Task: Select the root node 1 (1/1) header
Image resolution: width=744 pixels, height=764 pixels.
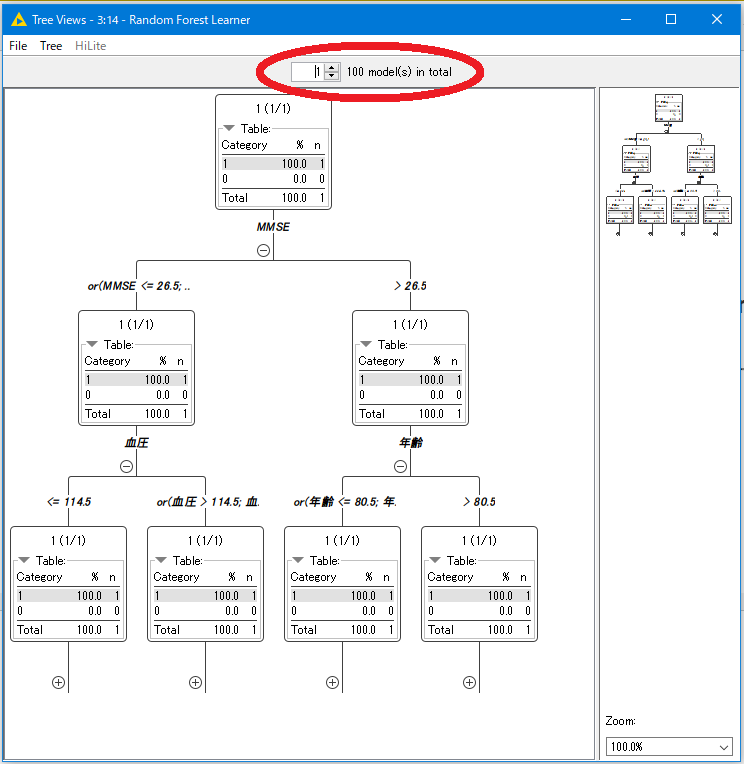Action: coord(273,108)
